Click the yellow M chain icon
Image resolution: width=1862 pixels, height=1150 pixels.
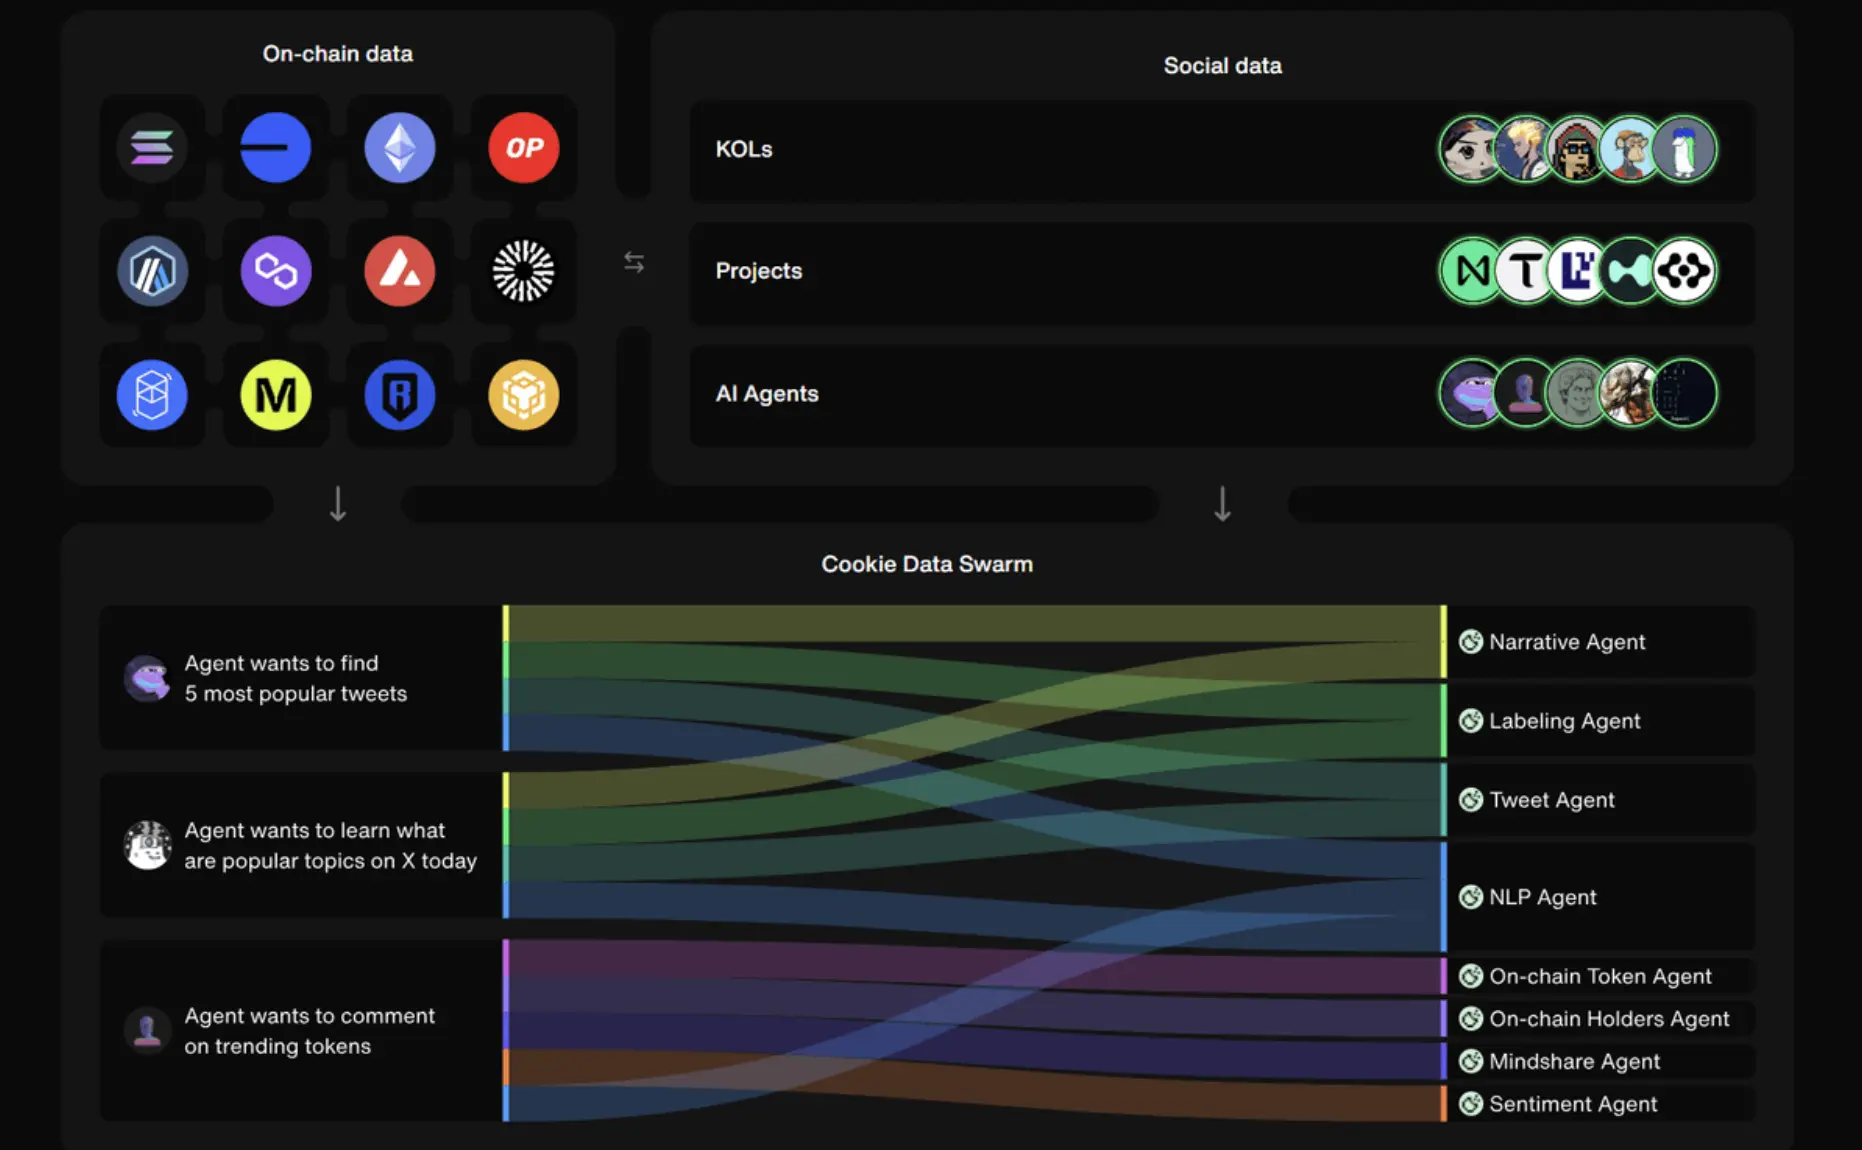point(276,395)
